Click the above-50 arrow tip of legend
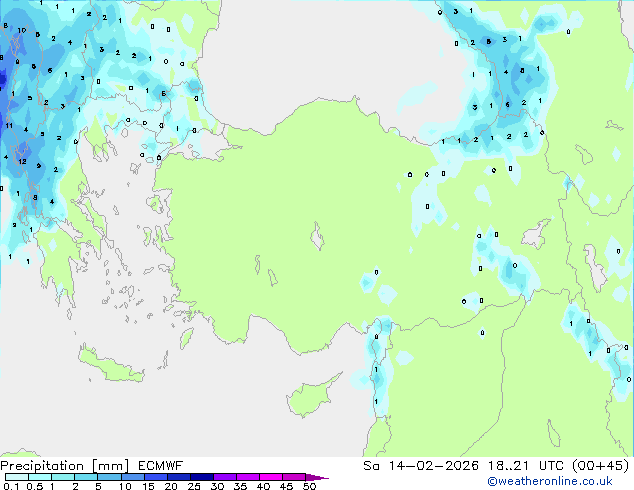Viewport: 634px width, 490px height. click(x=317, y=477)
